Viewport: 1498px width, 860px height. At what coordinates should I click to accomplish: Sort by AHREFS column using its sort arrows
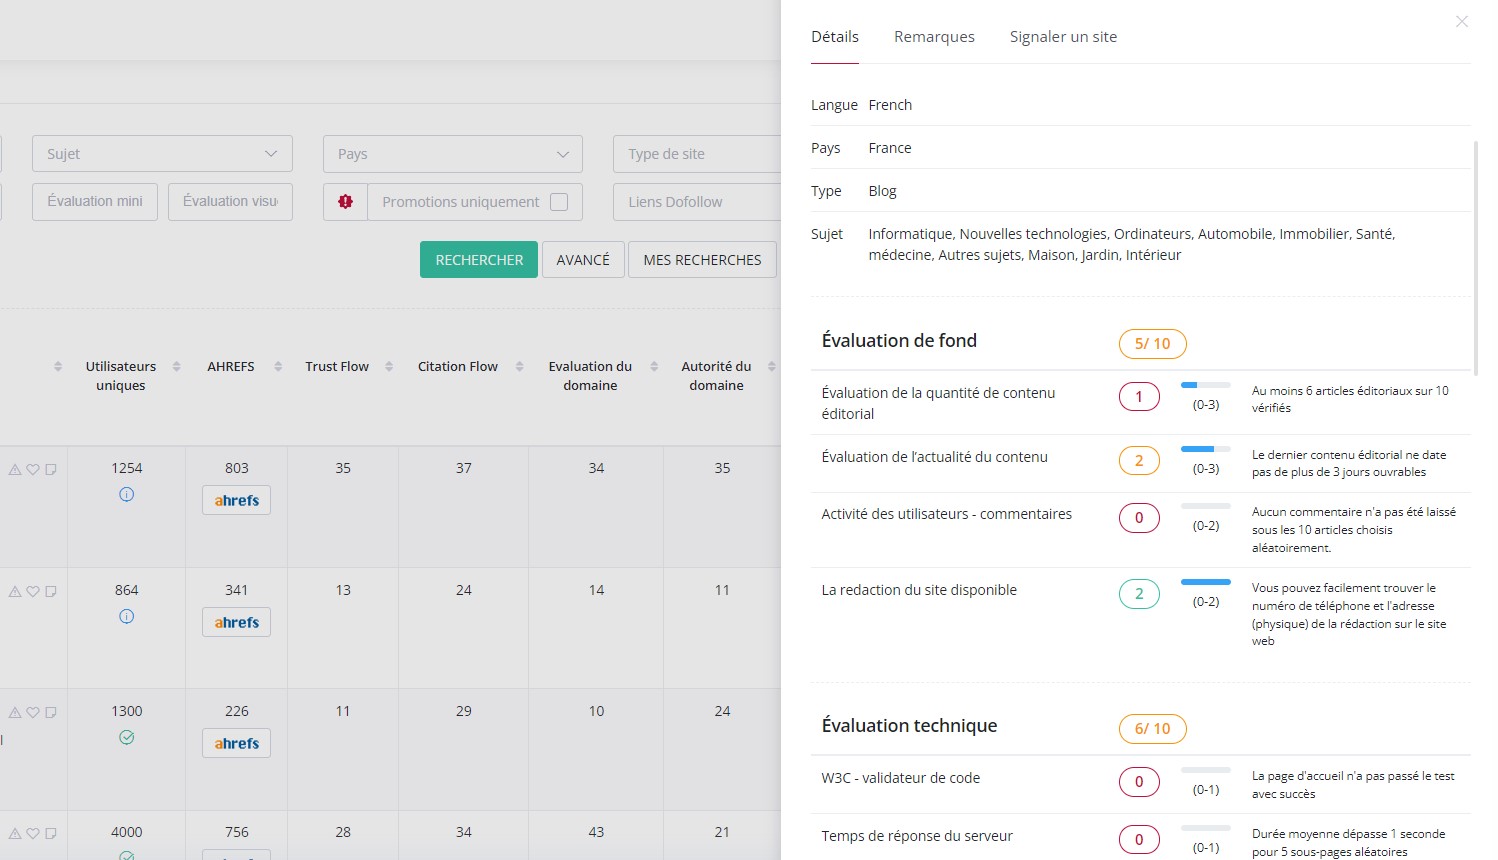point(278,367)
